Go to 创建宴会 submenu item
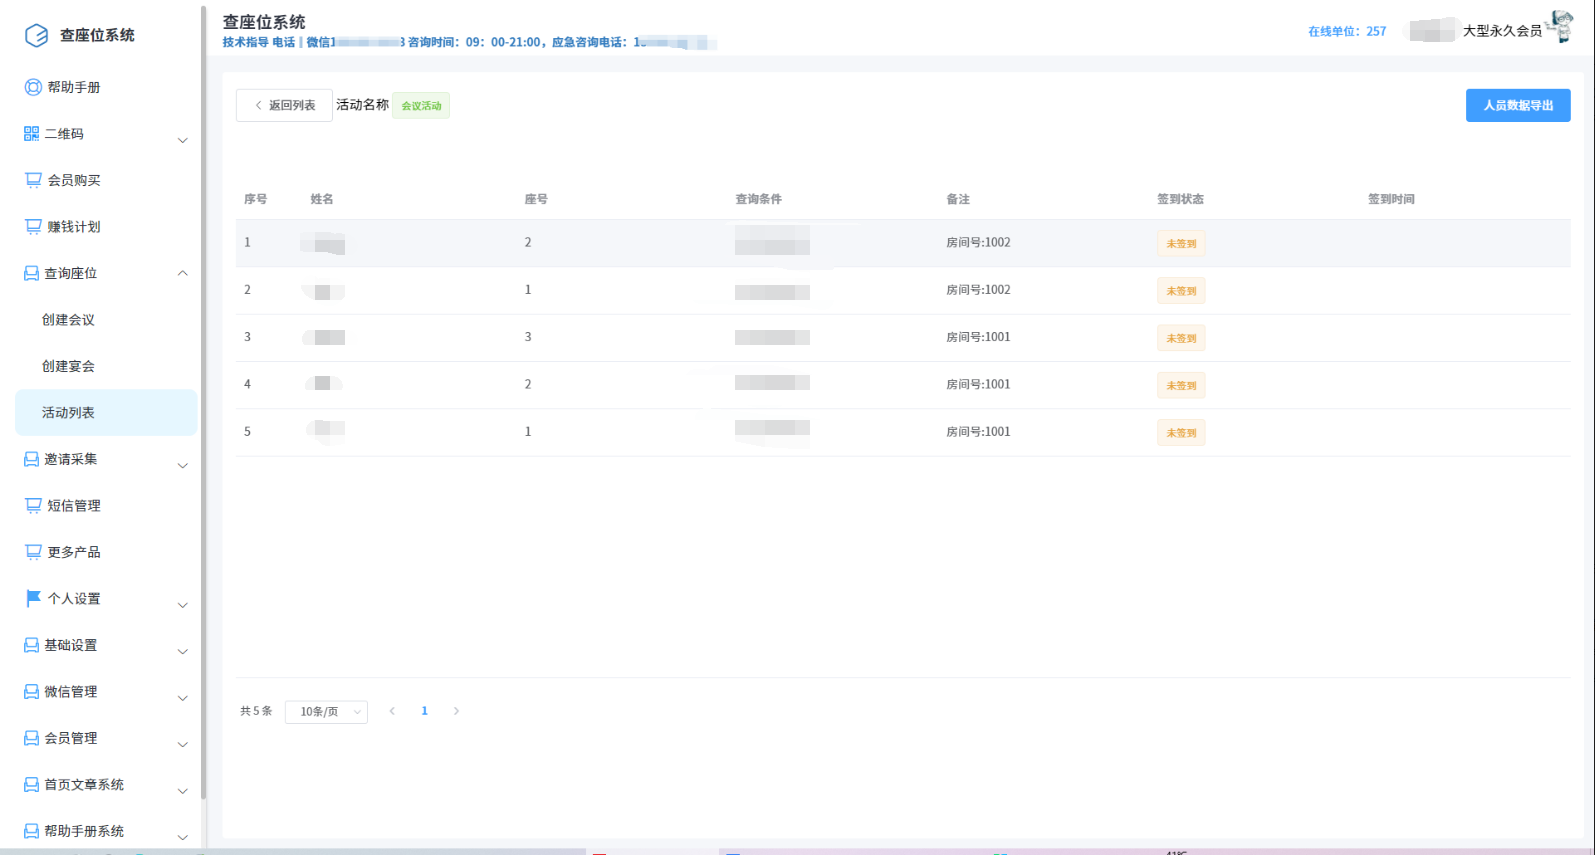The image size is (1595, 855). click(x=68, y=366)
